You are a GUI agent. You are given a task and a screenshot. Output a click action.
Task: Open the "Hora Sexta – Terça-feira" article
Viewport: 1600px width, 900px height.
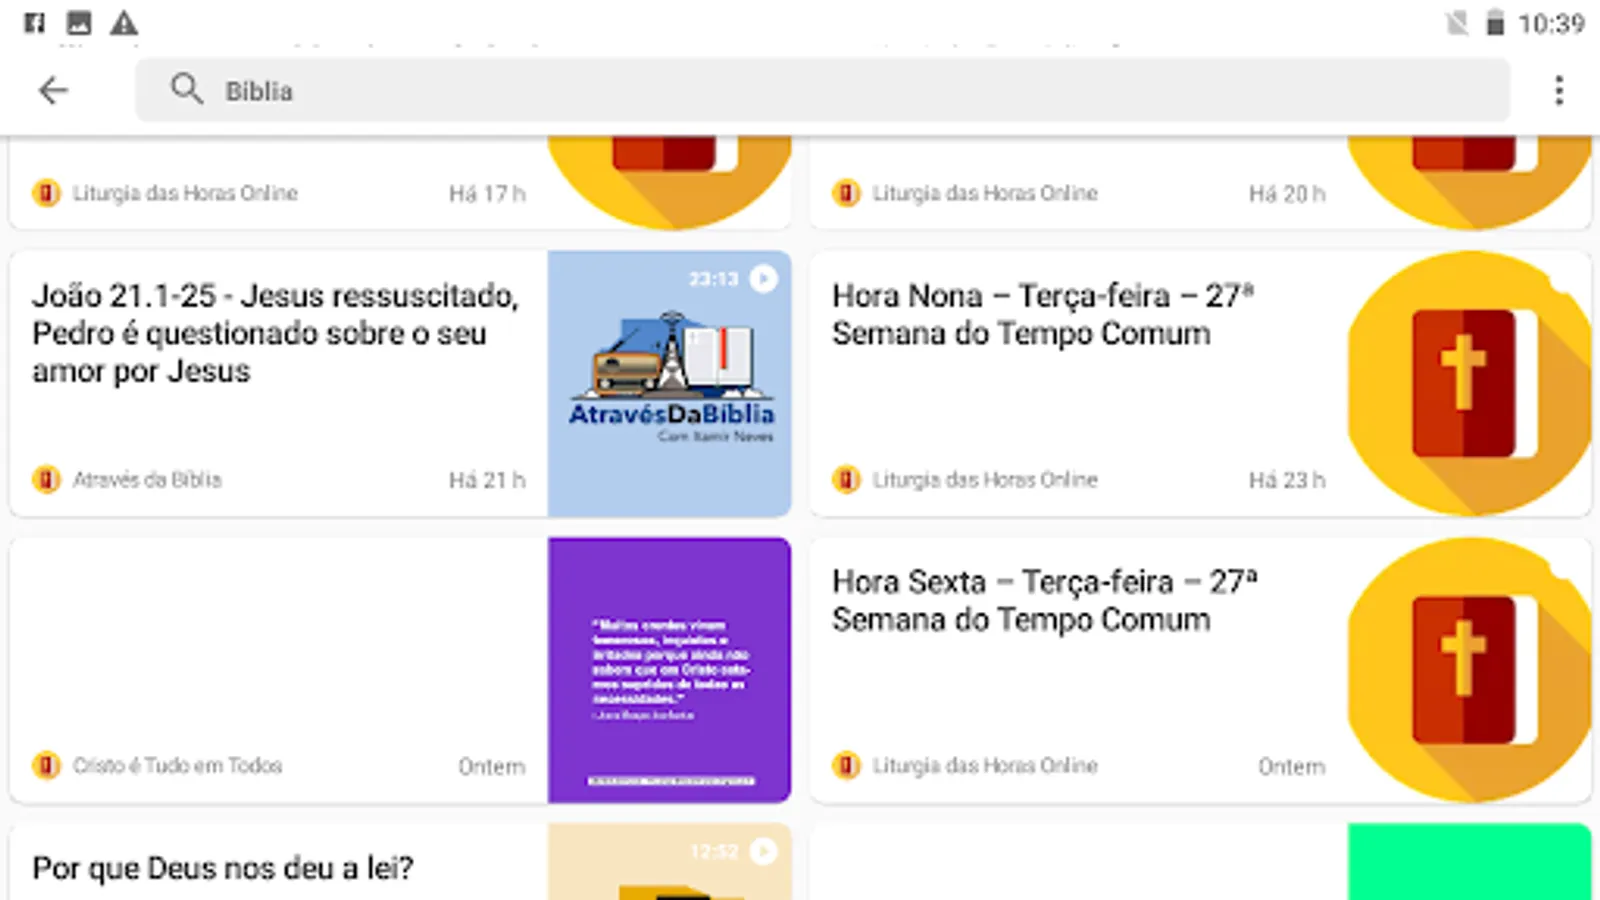(1045, 600)
